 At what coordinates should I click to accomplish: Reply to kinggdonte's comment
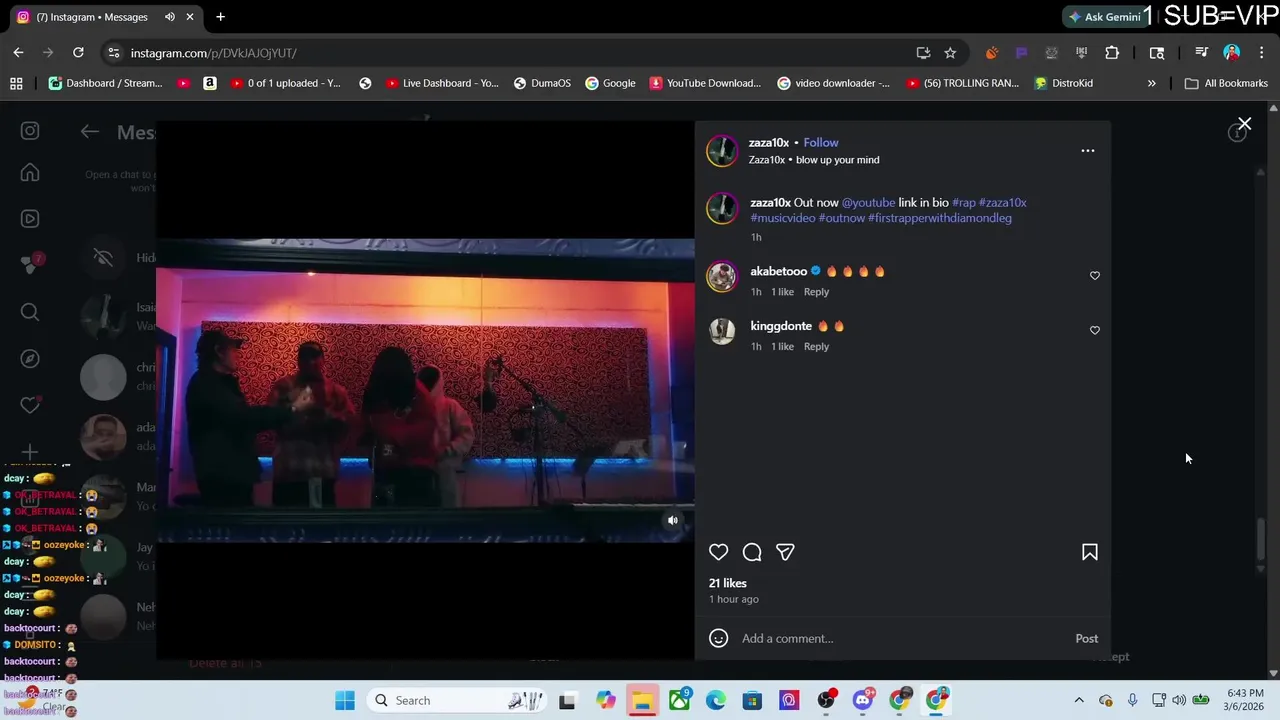[x=816, y=347]
